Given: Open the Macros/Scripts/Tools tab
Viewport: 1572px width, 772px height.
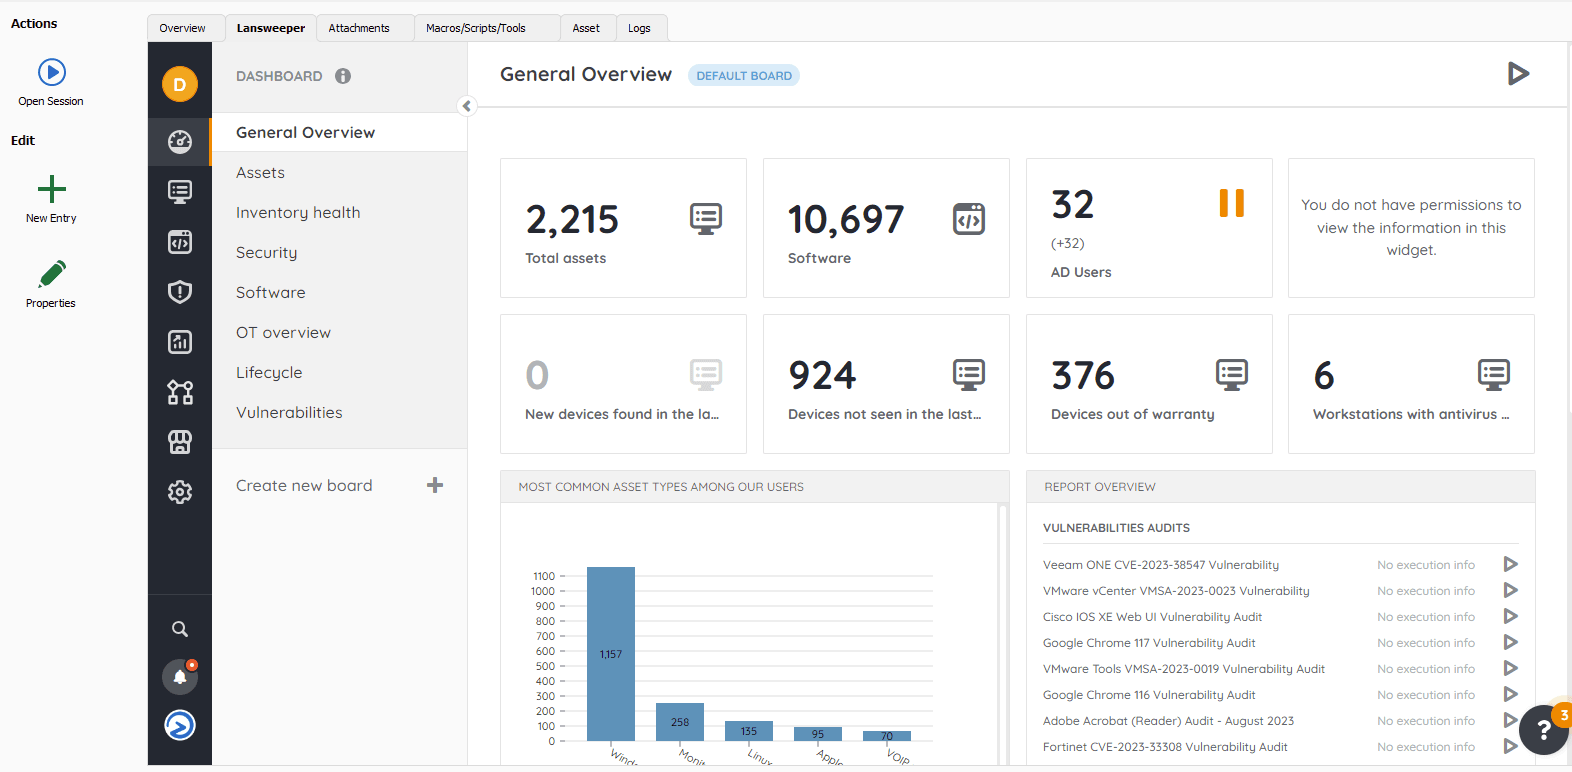Looking at the screenshot, I should point(476,28).
